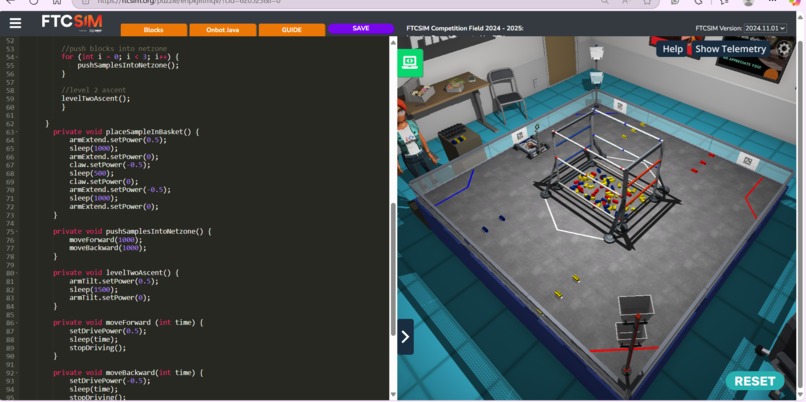This screenshot has width=806, height=402.
Task: Click 'setDrivePower(0.5);' on line 87
Action: [107, 332]
